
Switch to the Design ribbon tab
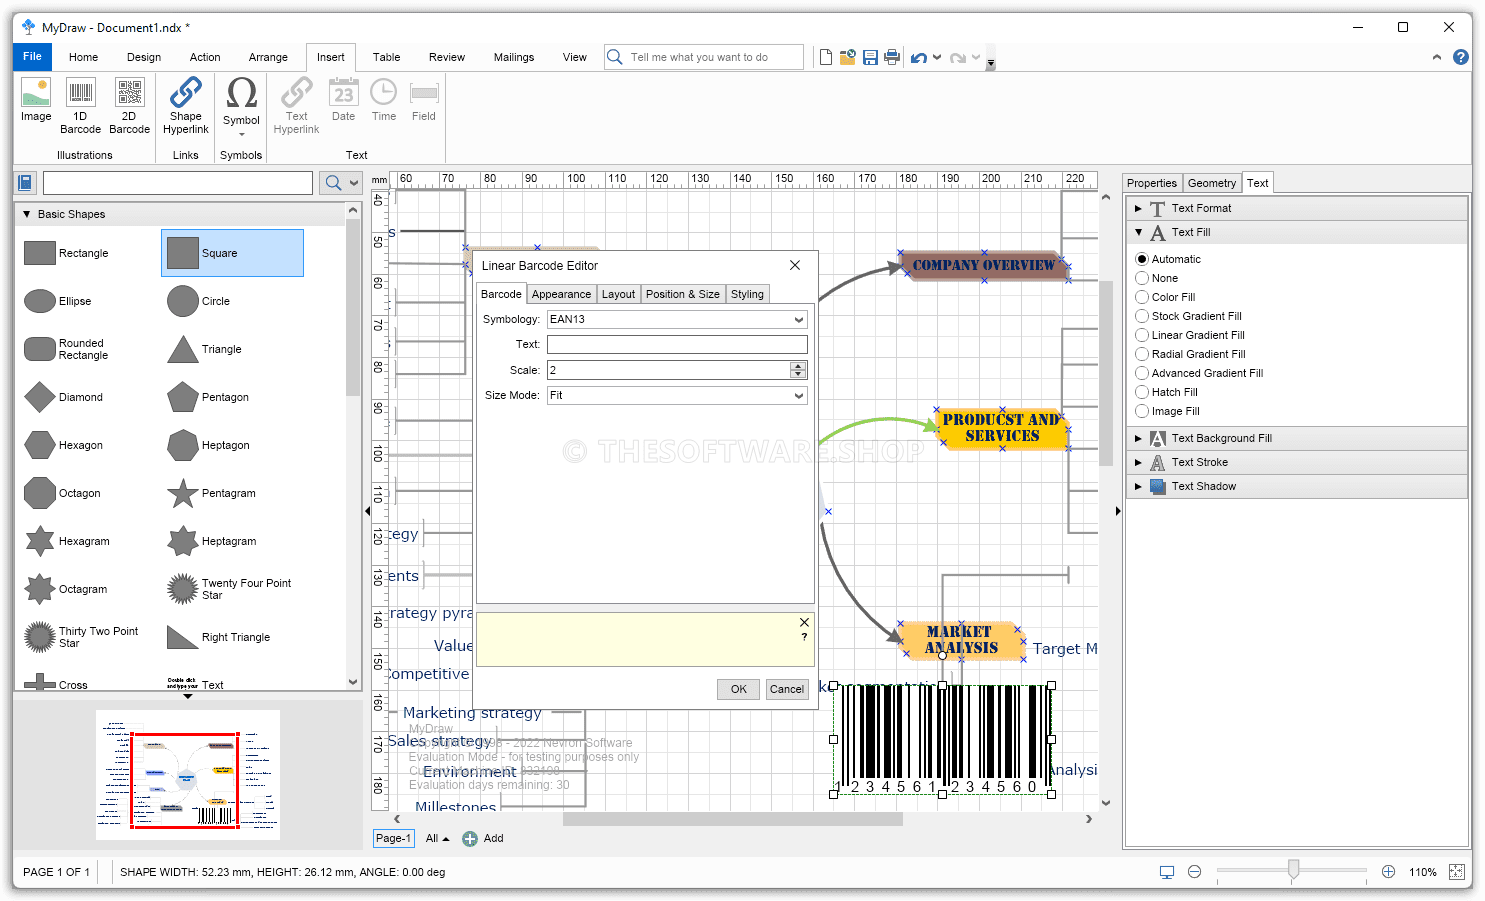[144, 57]
